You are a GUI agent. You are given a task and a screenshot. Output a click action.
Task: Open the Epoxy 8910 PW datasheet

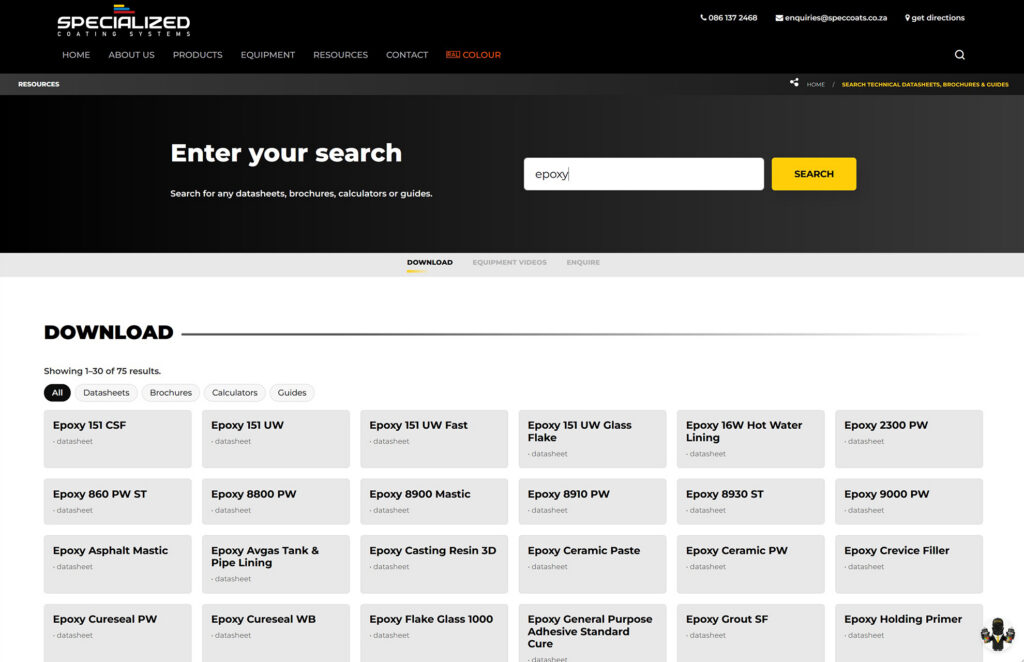click(x=592, y=501)
